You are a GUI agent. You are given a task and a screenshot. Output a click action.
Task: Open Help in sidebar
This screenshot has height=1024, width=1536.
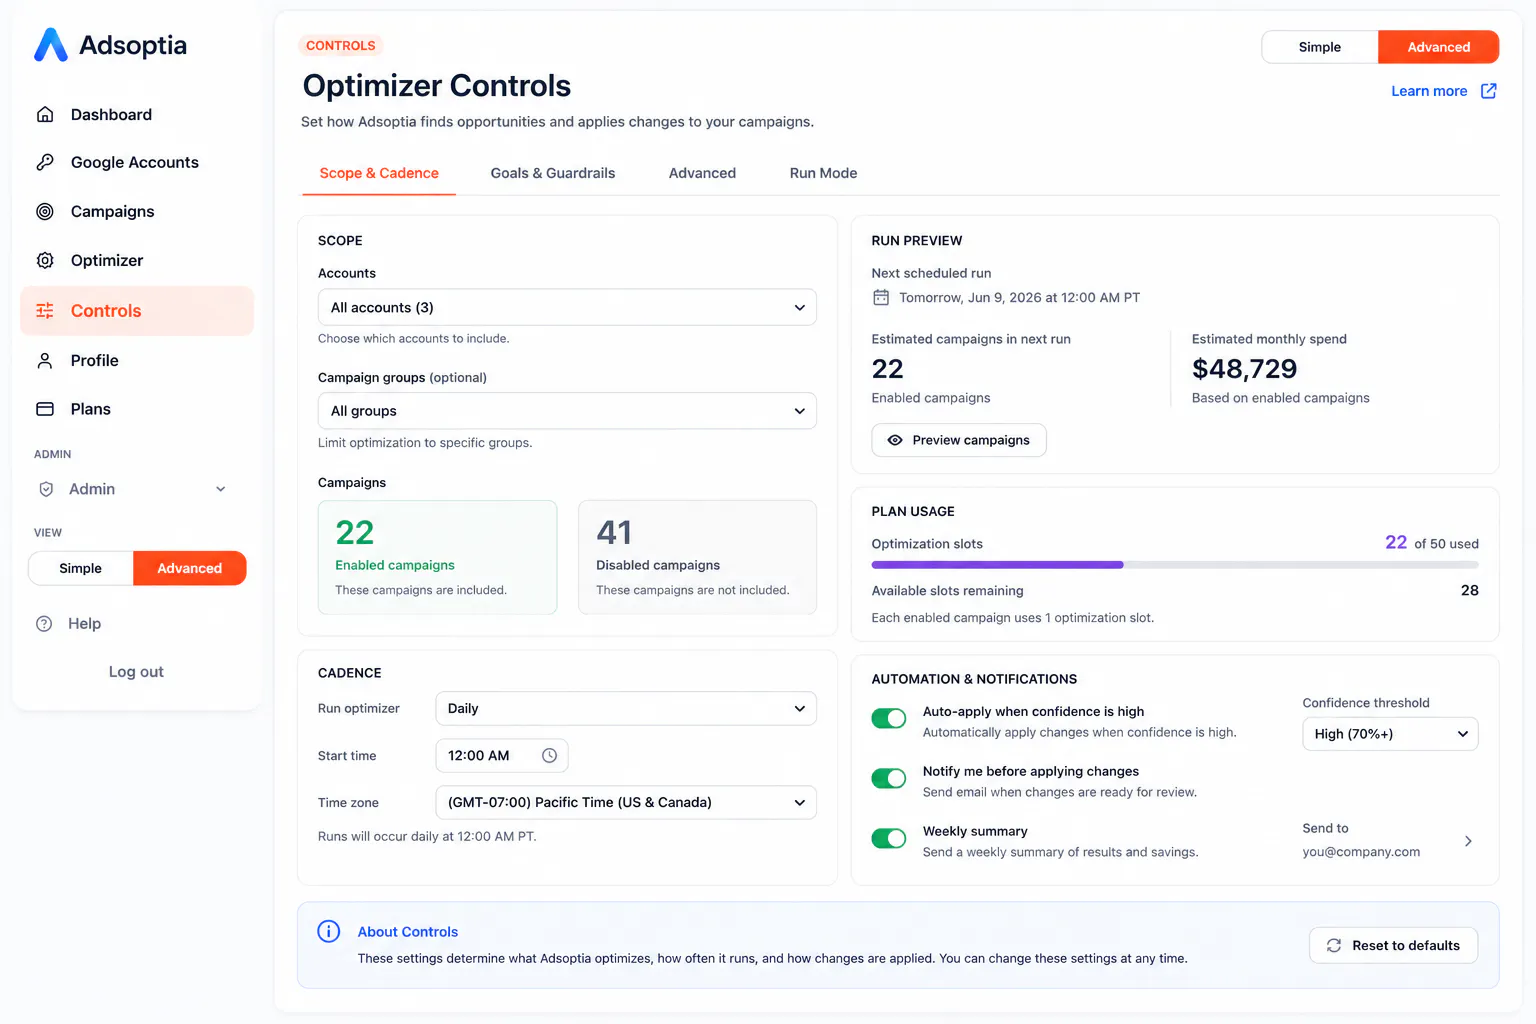click(x=84, y=623)
